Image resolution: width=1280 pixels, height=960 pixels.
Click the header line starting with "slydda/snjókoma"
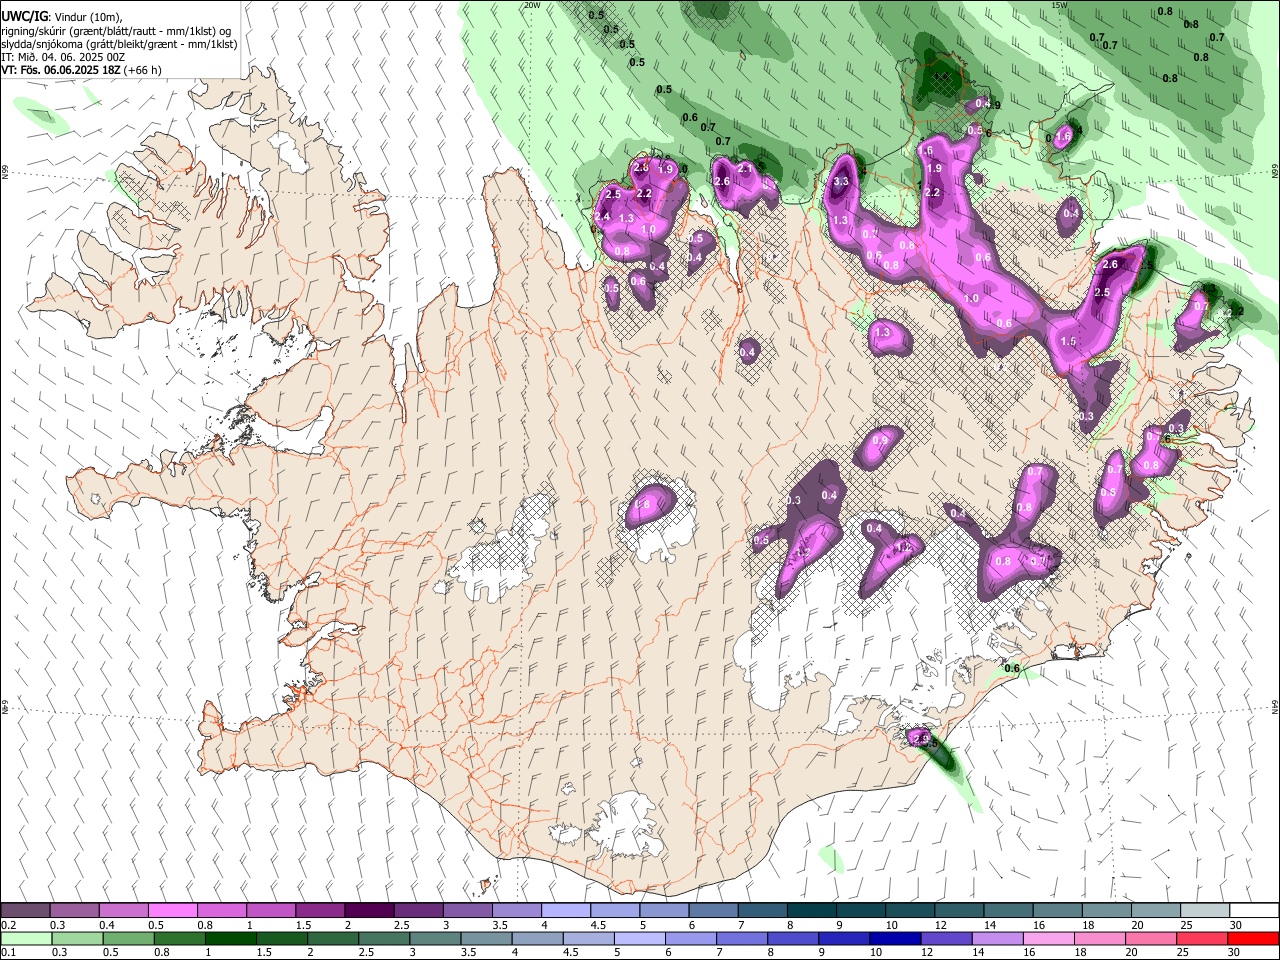[x=119, y=44]
